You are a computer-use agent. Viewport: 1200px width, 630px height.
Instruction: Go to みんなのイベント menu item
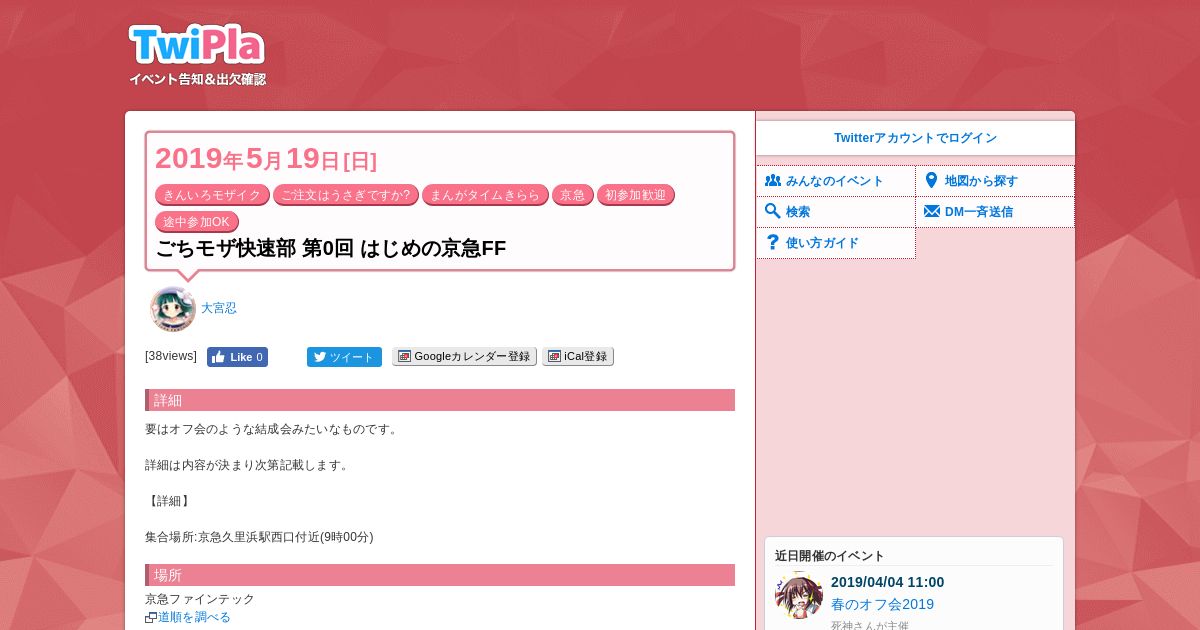835,181
